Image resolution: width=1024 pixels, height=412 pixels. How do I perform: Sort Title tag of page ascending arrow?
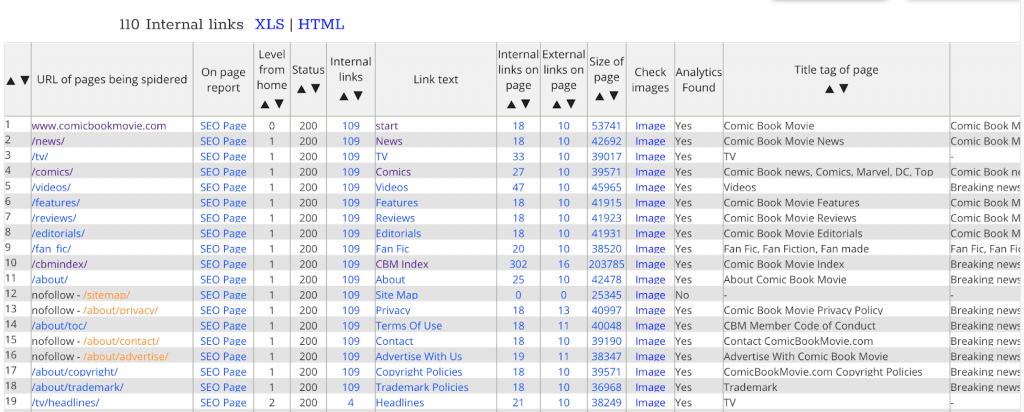[x=829, y=88]
